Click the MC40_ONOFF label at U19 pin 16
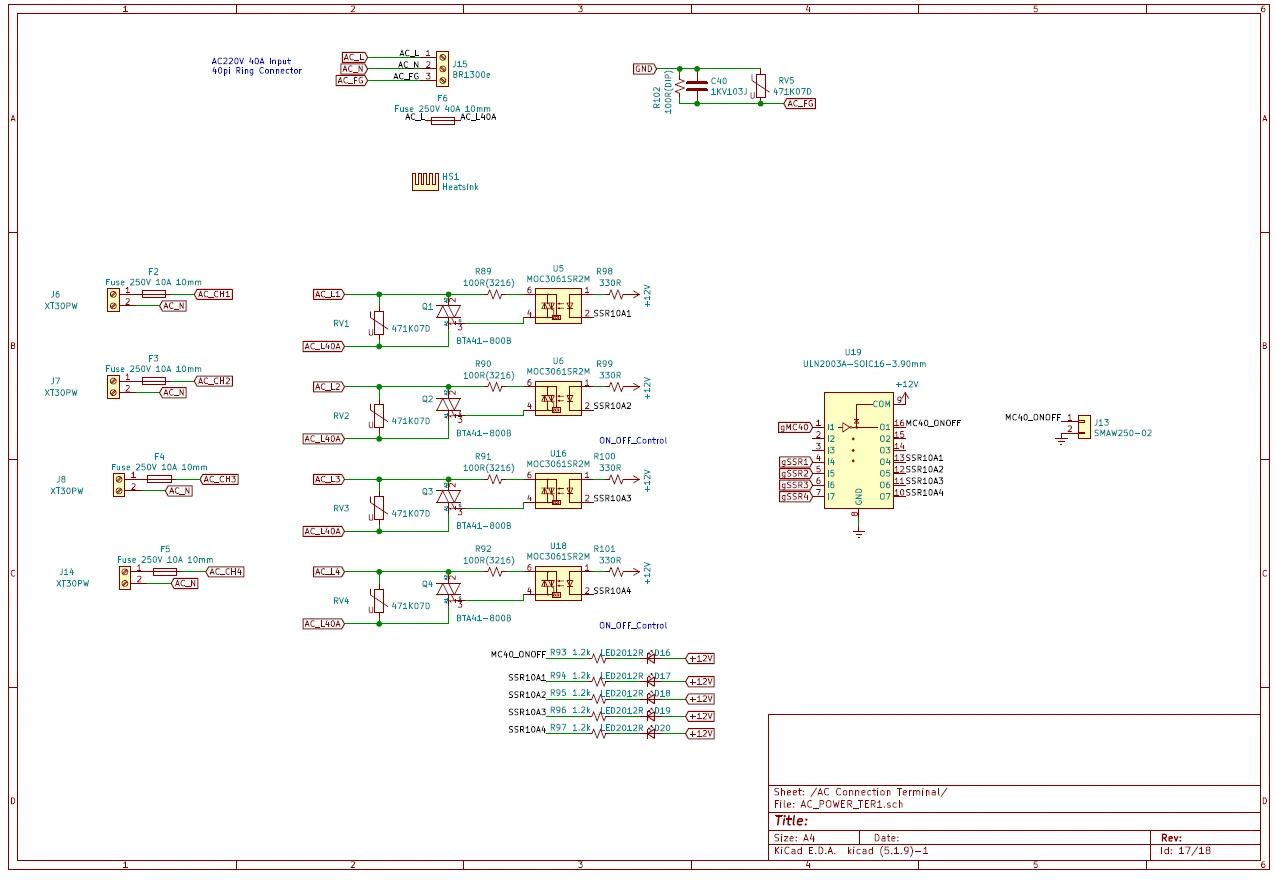 (x=933, y=423)
